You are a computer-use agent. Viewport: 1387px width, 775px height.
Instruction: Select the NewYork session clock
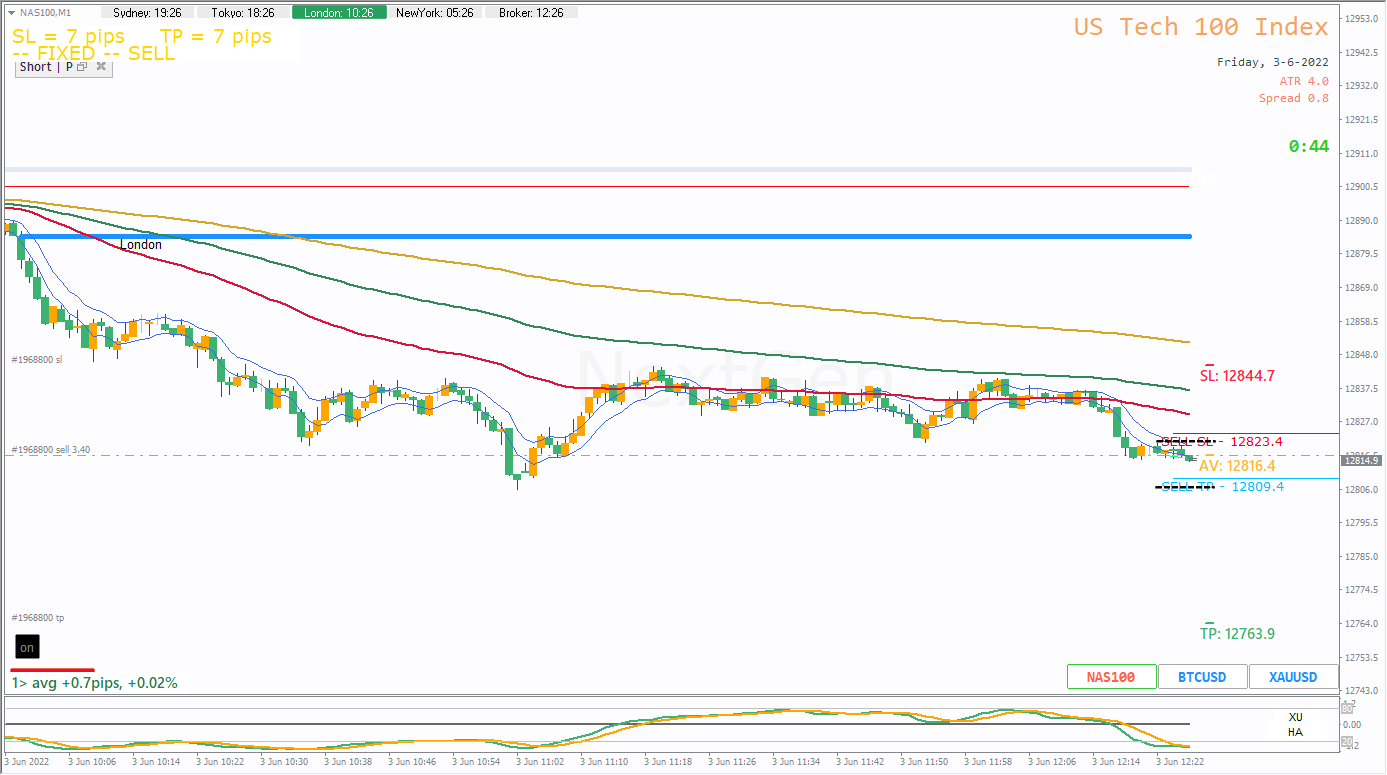[435, 13]
